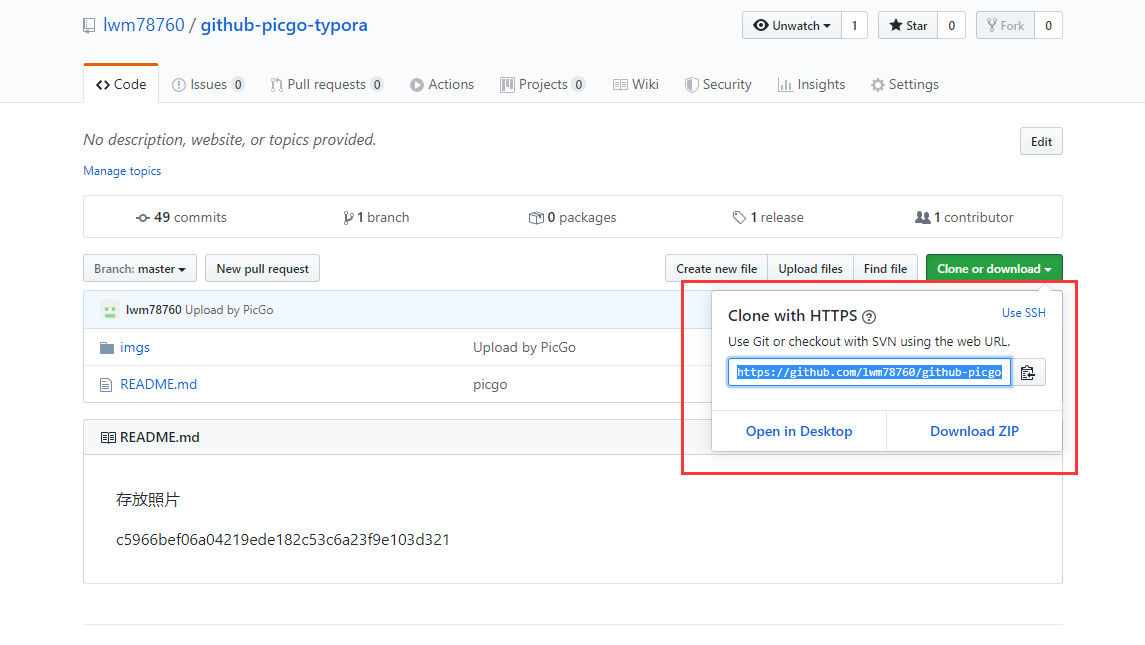The width and height of the screenshot is (1145, 645).
Task: View the 0 packages page
Action: pyautogui.click(x=572, y=218)
